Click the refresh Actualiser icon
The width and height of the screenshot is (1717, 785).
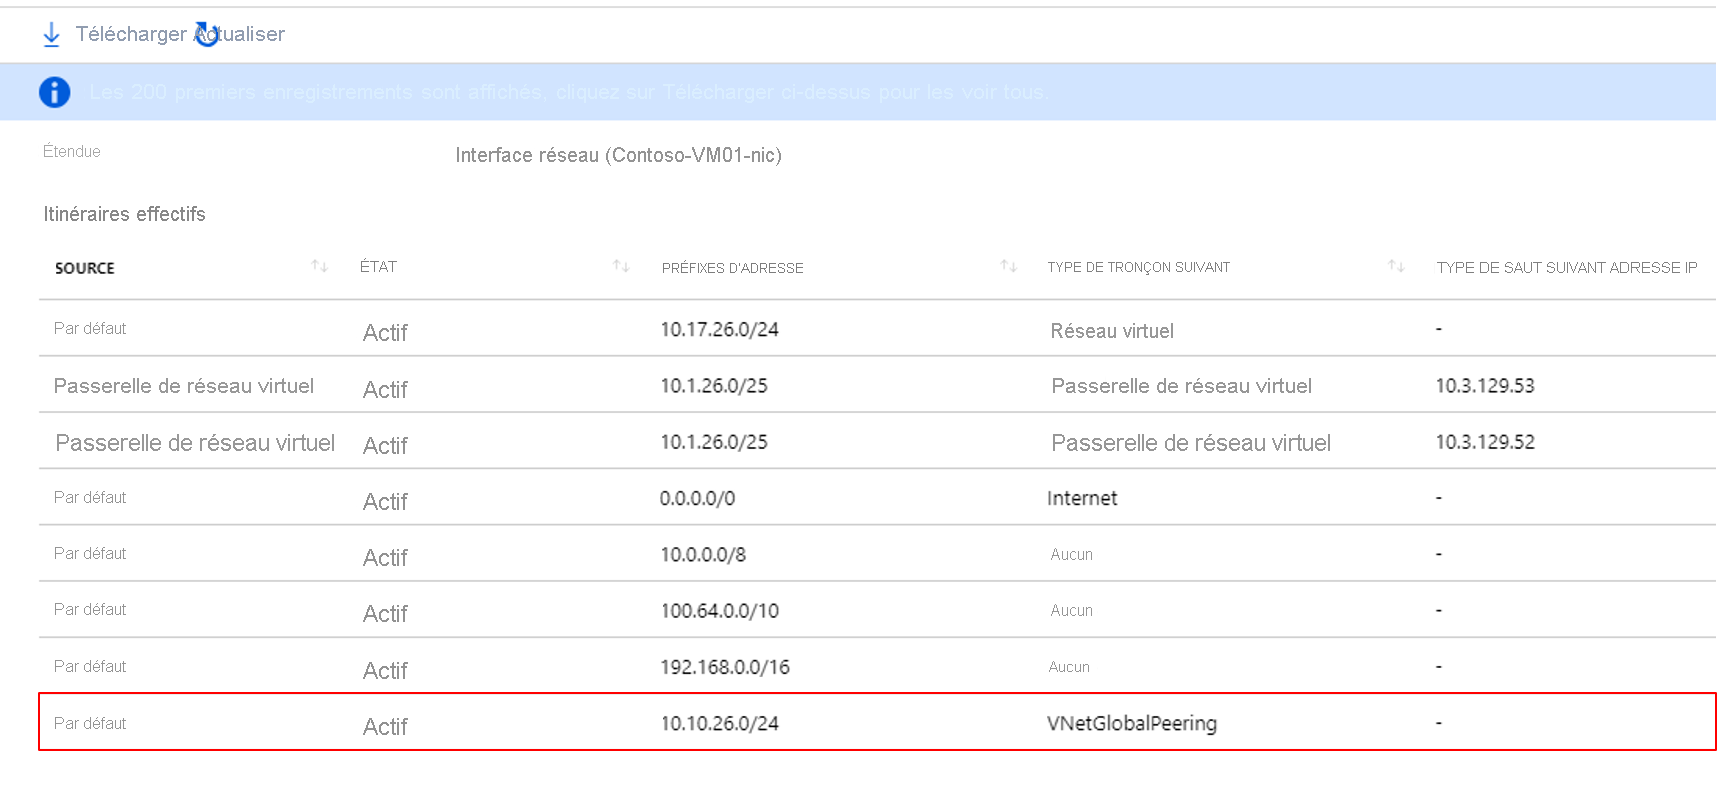206,34
